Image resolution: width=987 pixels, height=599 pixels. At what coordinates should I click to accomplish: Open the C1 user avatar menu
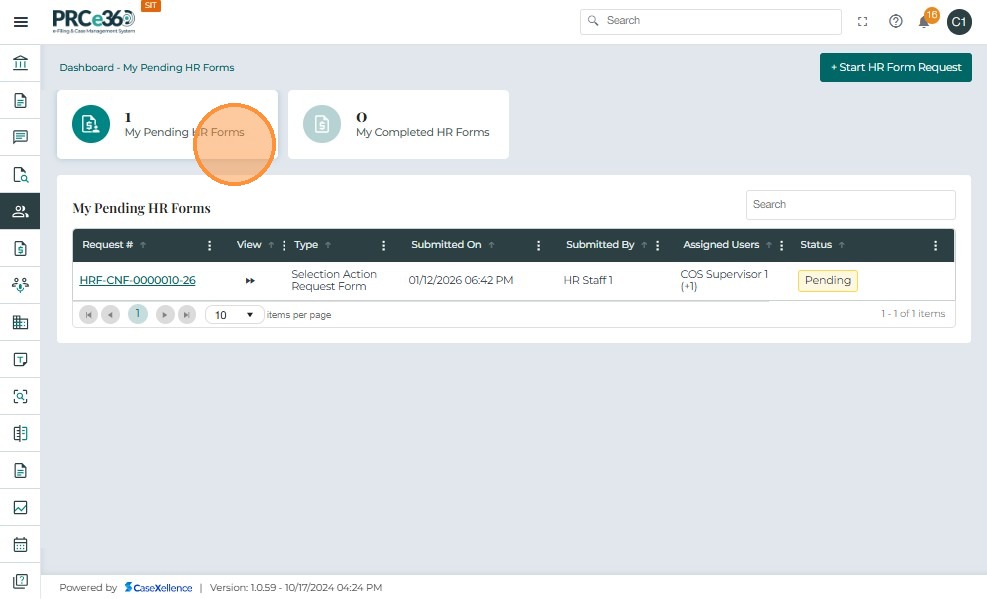coord(959,22)
